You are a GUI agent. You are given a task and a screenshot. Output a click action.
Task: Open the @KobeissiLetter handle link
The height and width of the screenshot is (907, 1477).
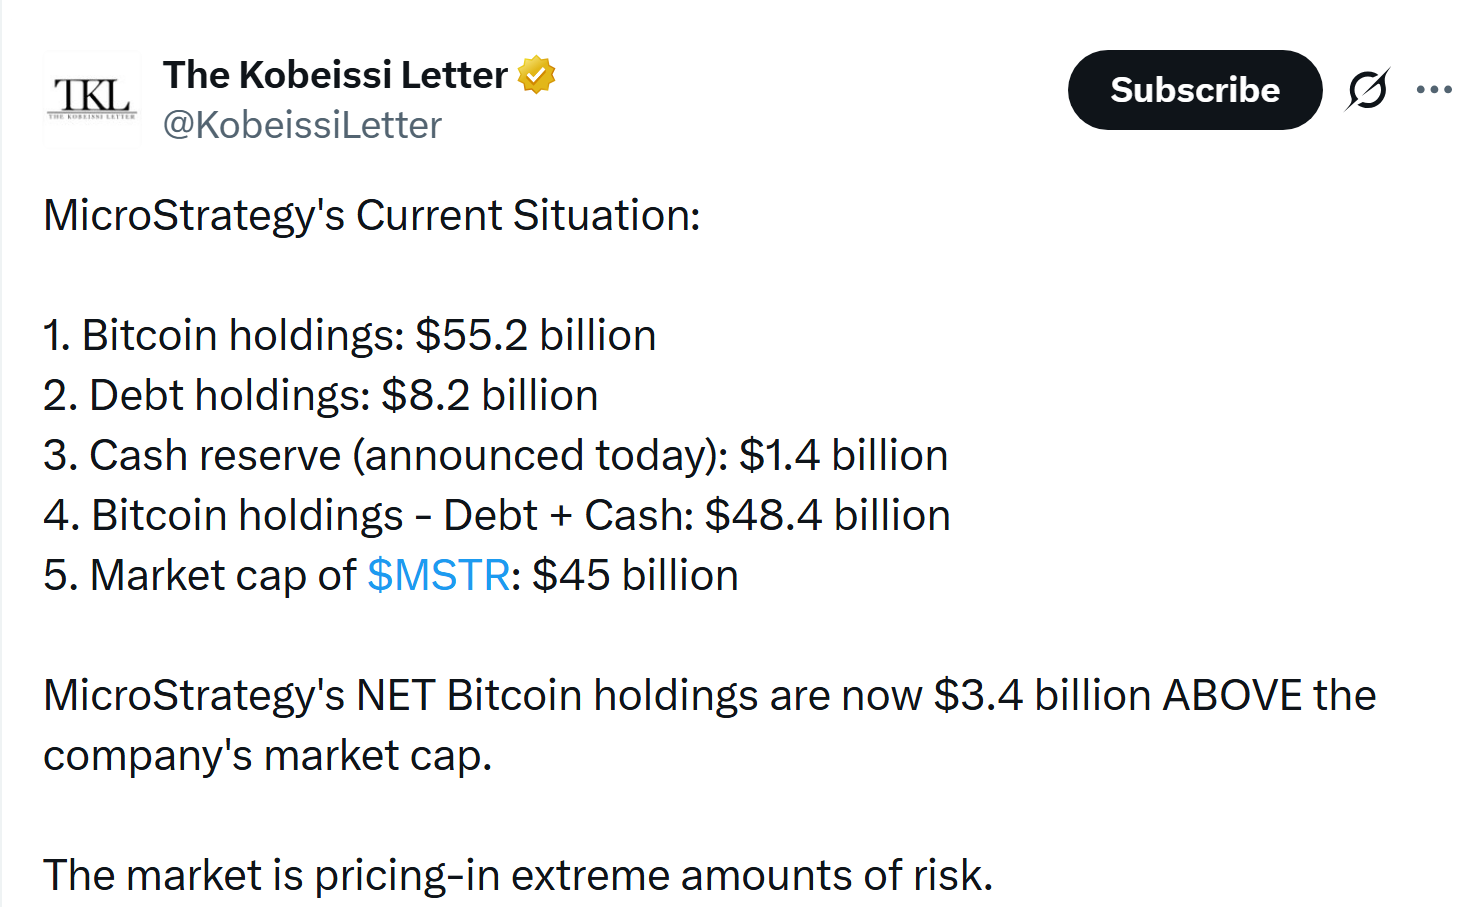click(x=302, y=125)
